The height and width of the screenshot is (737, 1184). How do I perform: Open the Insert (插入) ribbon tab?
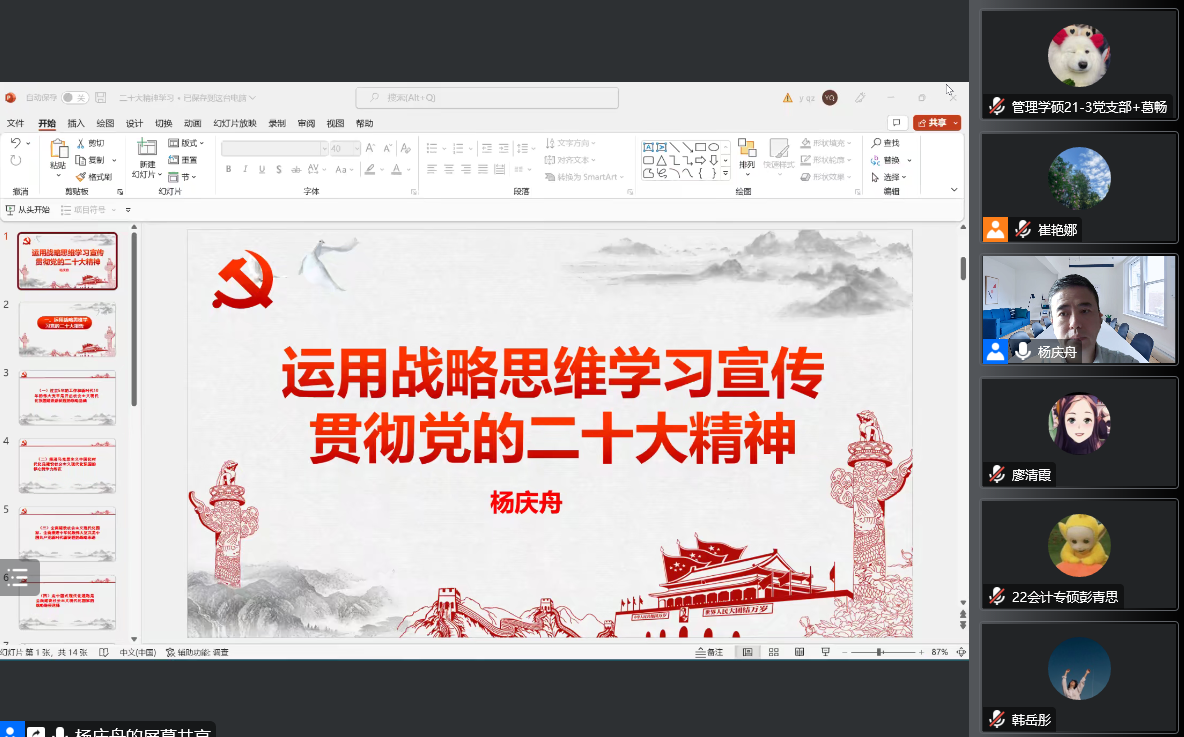tap(76, 124)
